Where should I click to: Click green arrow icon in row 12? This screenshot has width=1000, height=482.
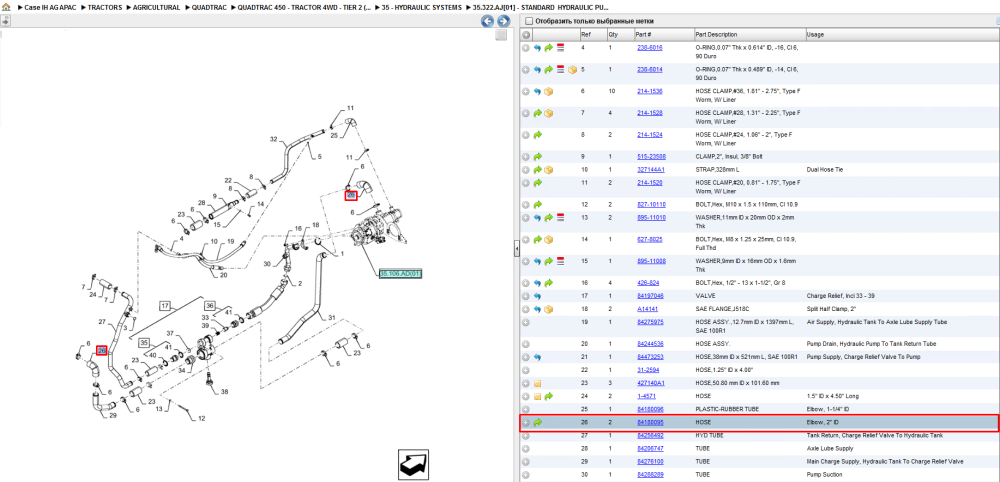[538, 205]
